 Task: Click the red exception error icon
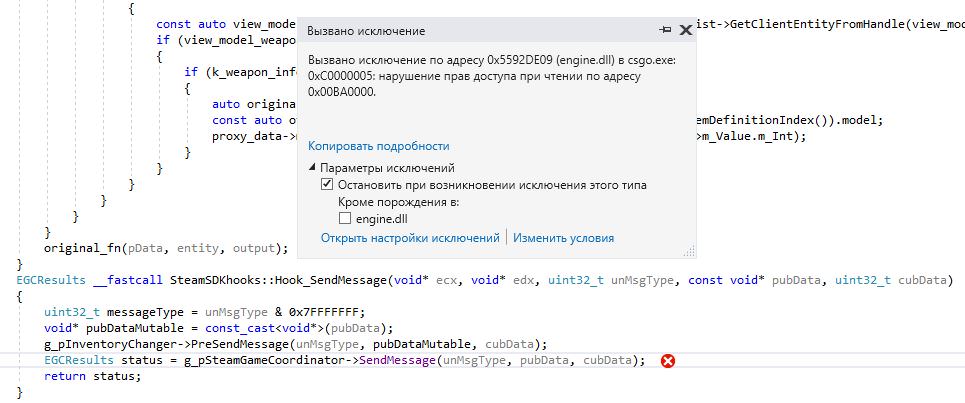669,360
